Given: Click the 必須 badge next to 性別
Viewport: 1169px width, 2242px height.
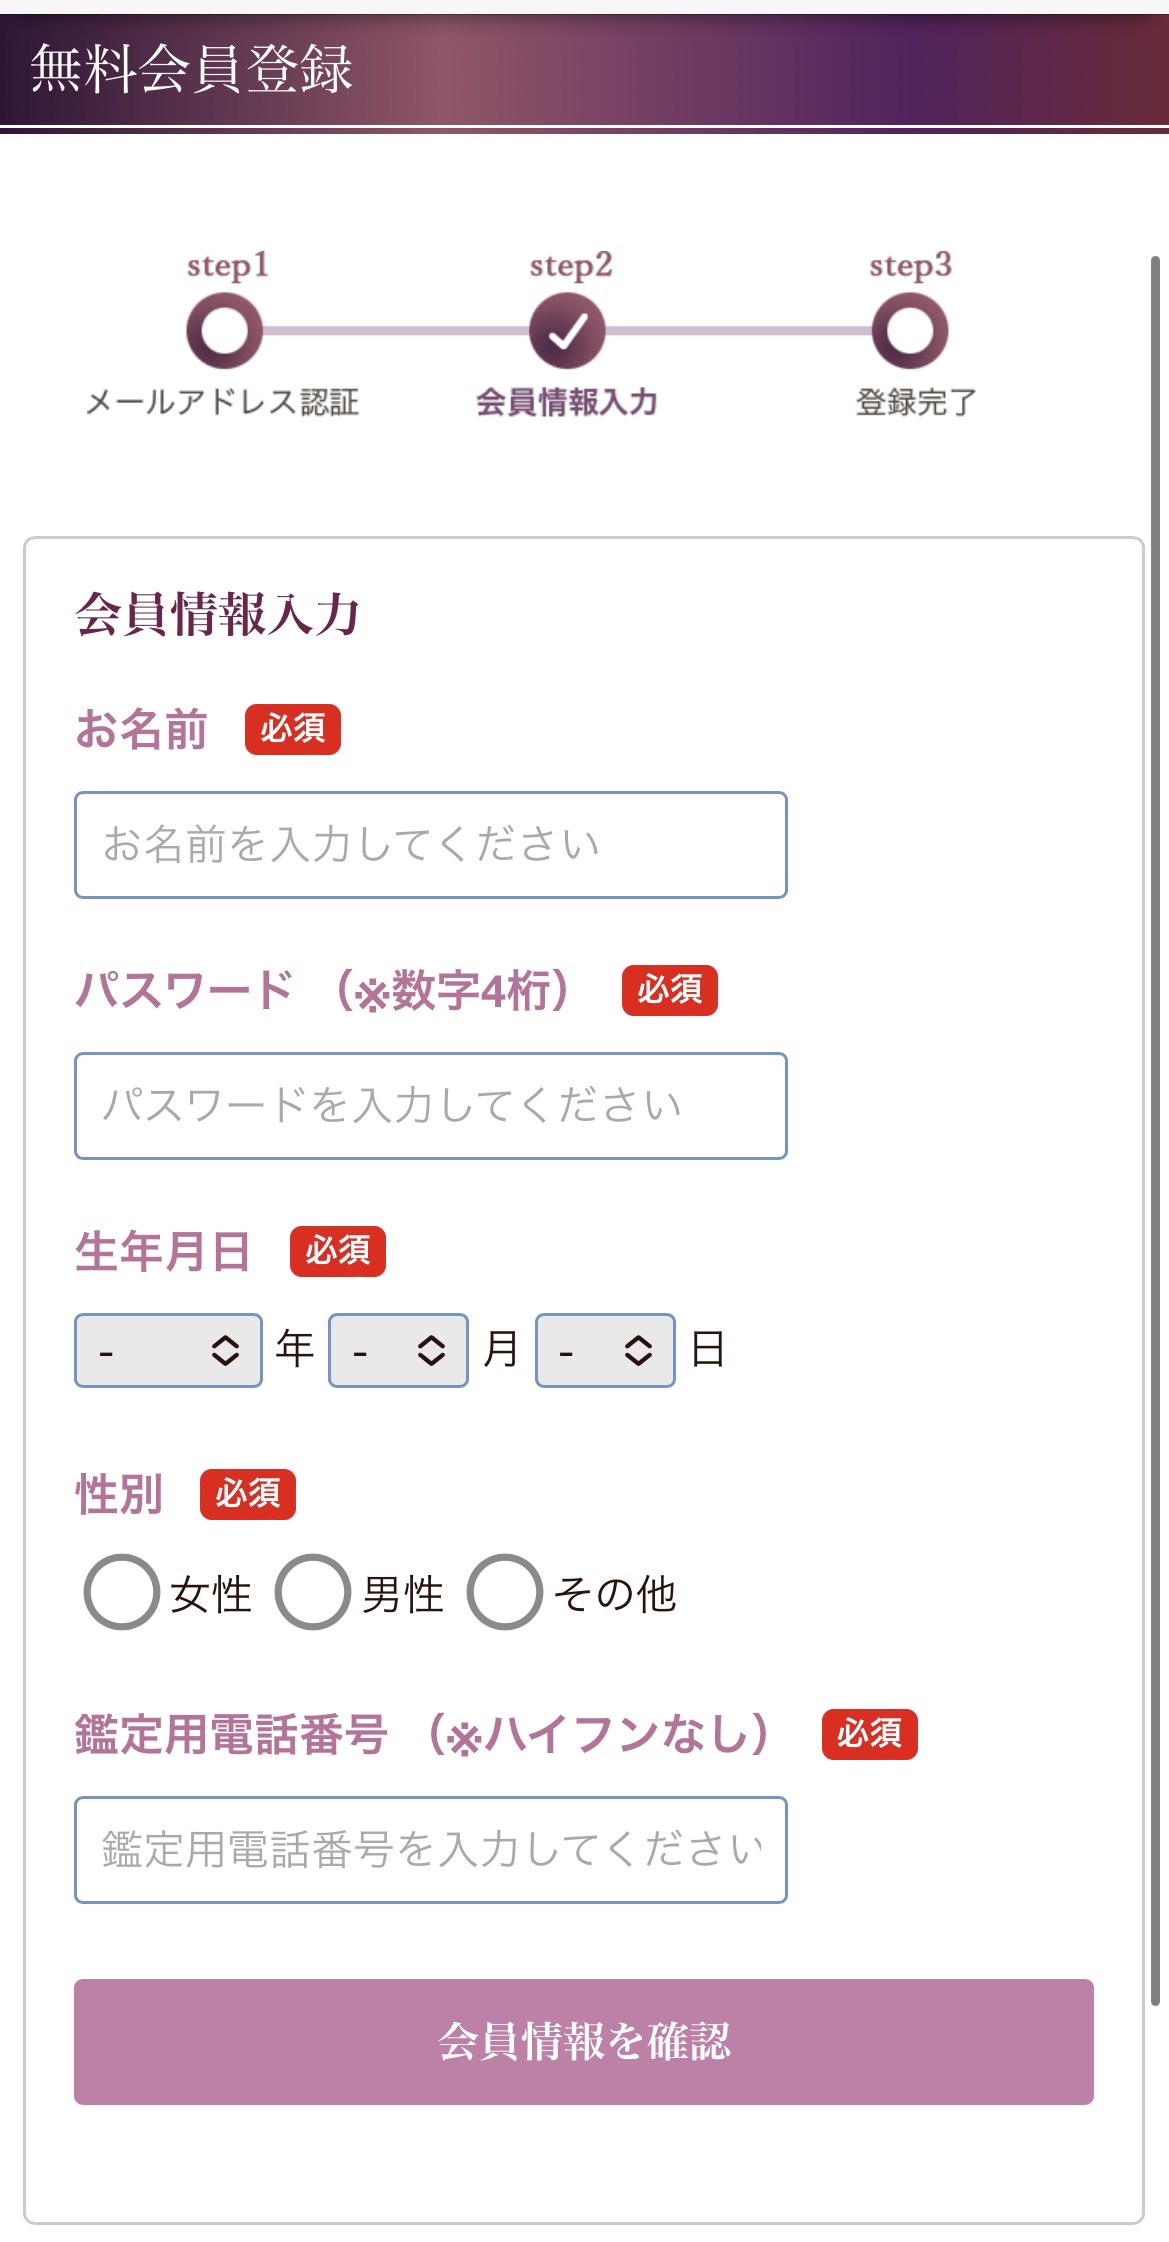Looking at the screenshot, I should [248, 1496].
